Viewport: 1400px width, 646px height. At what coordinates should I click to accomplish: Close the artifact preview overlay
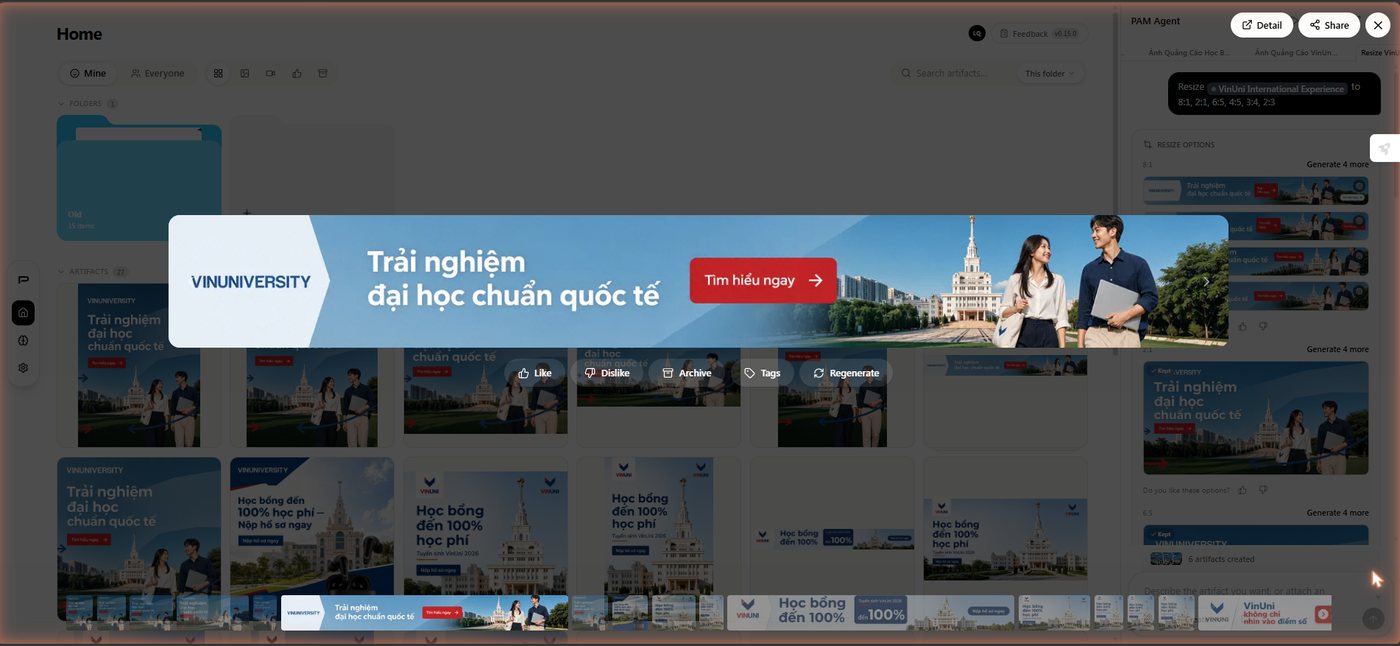click(1377, 25)
